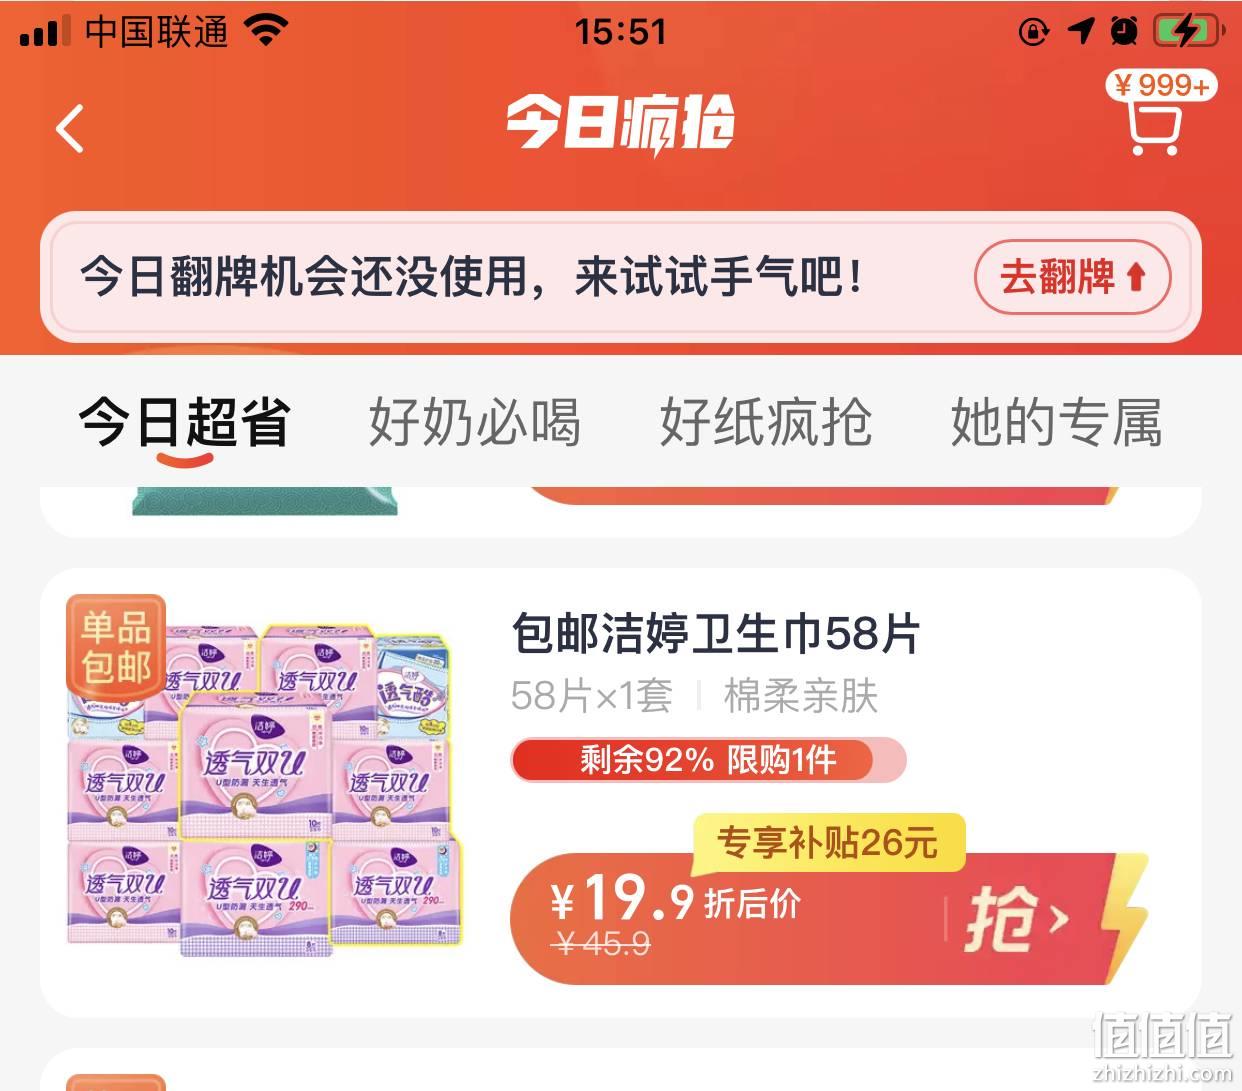This screenshot has width=1242, height=1091.
Task: Tap the ¥999+ cart badge
Action: [x=1162, y=85]
